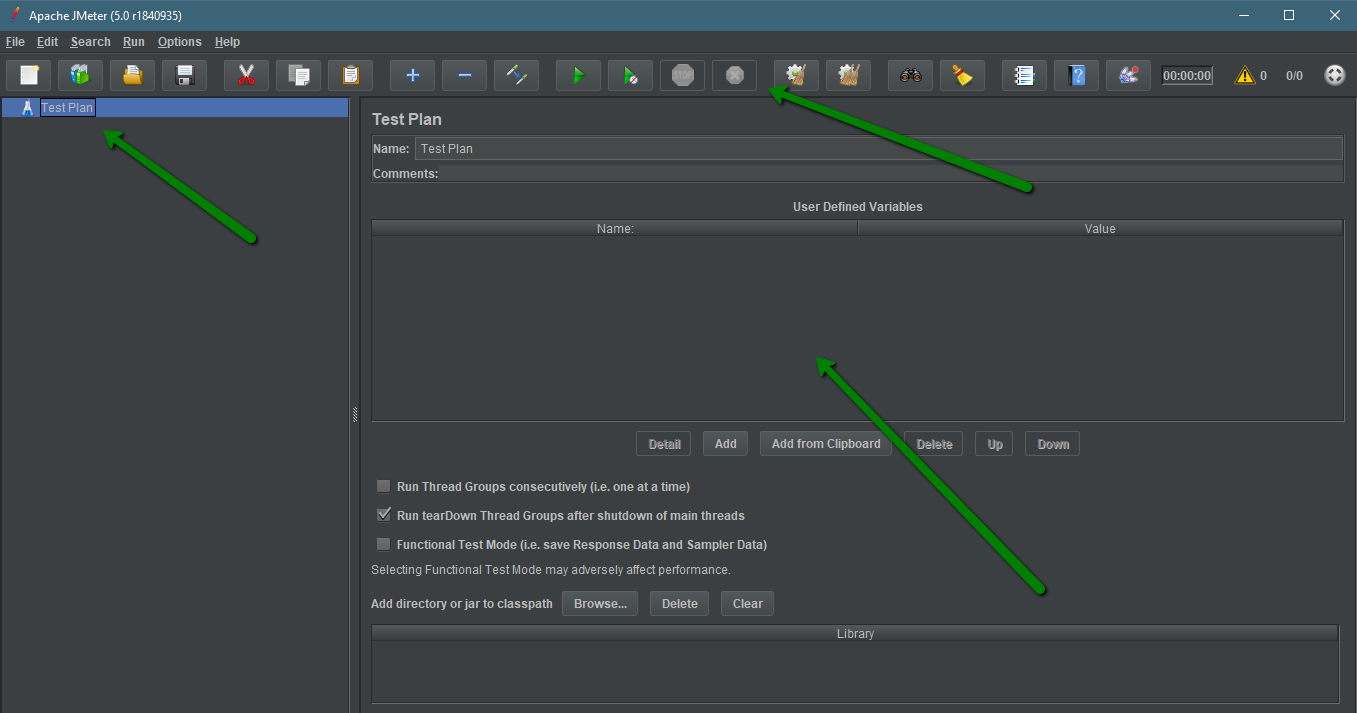Viewport: 1357px width, 713px height.
Task: Open an existing test plan
Action: pyautogui.click(x=132, y=74)
